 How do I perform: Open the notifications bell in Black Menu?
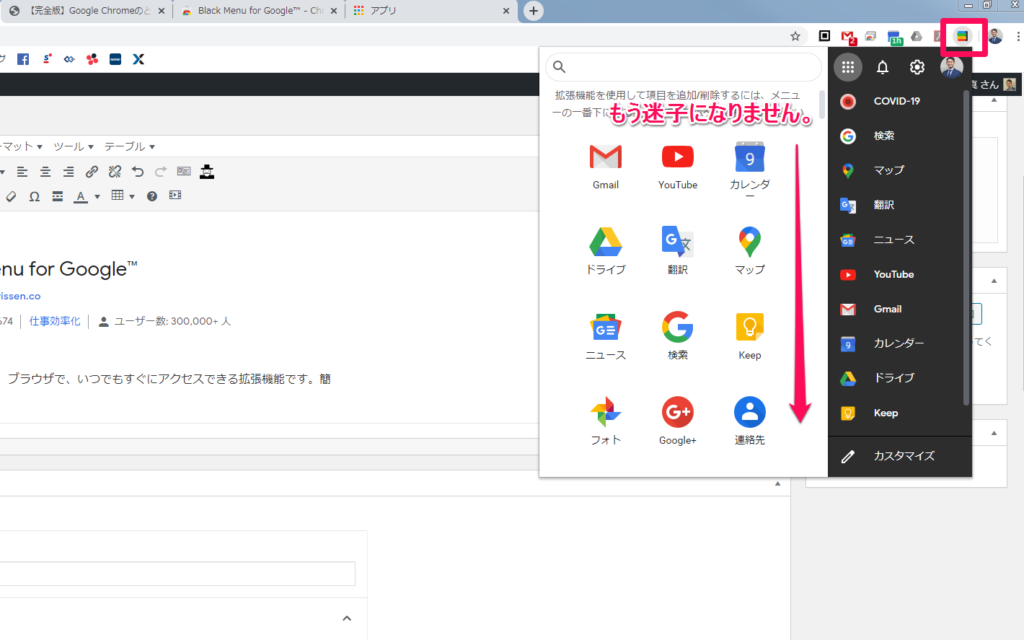point(882,68)
